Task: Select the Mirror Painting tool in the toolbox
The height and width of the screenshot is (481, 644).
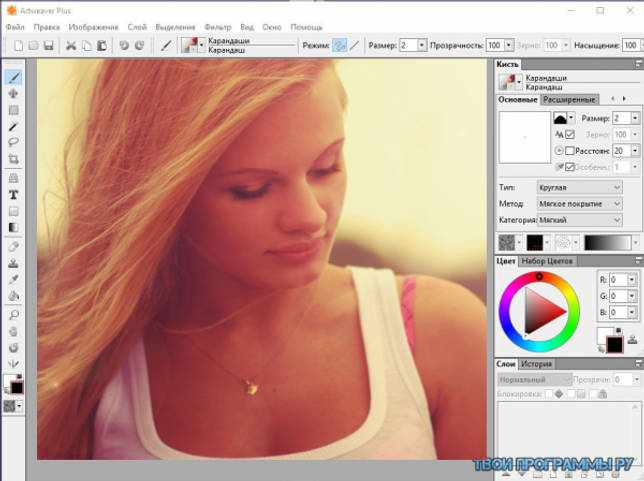Action: click(x=14, y=364)
